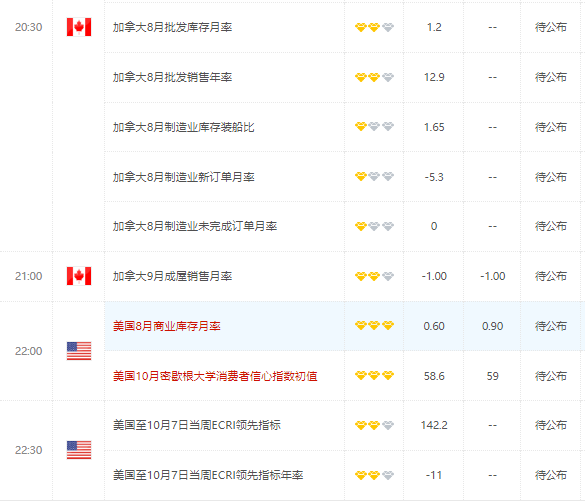
Task: Click the Canadian flag at 21:00
Action: click(x=79, y=276)
